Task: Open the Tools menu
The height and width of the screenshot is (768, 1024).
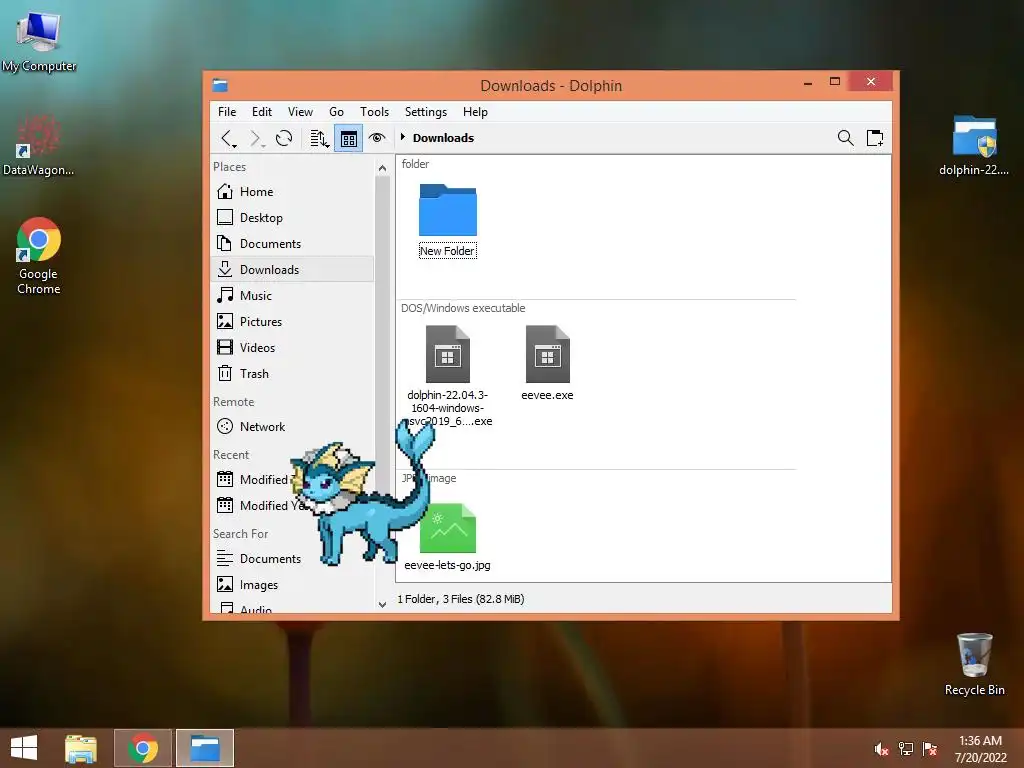Action: [374, 112]
